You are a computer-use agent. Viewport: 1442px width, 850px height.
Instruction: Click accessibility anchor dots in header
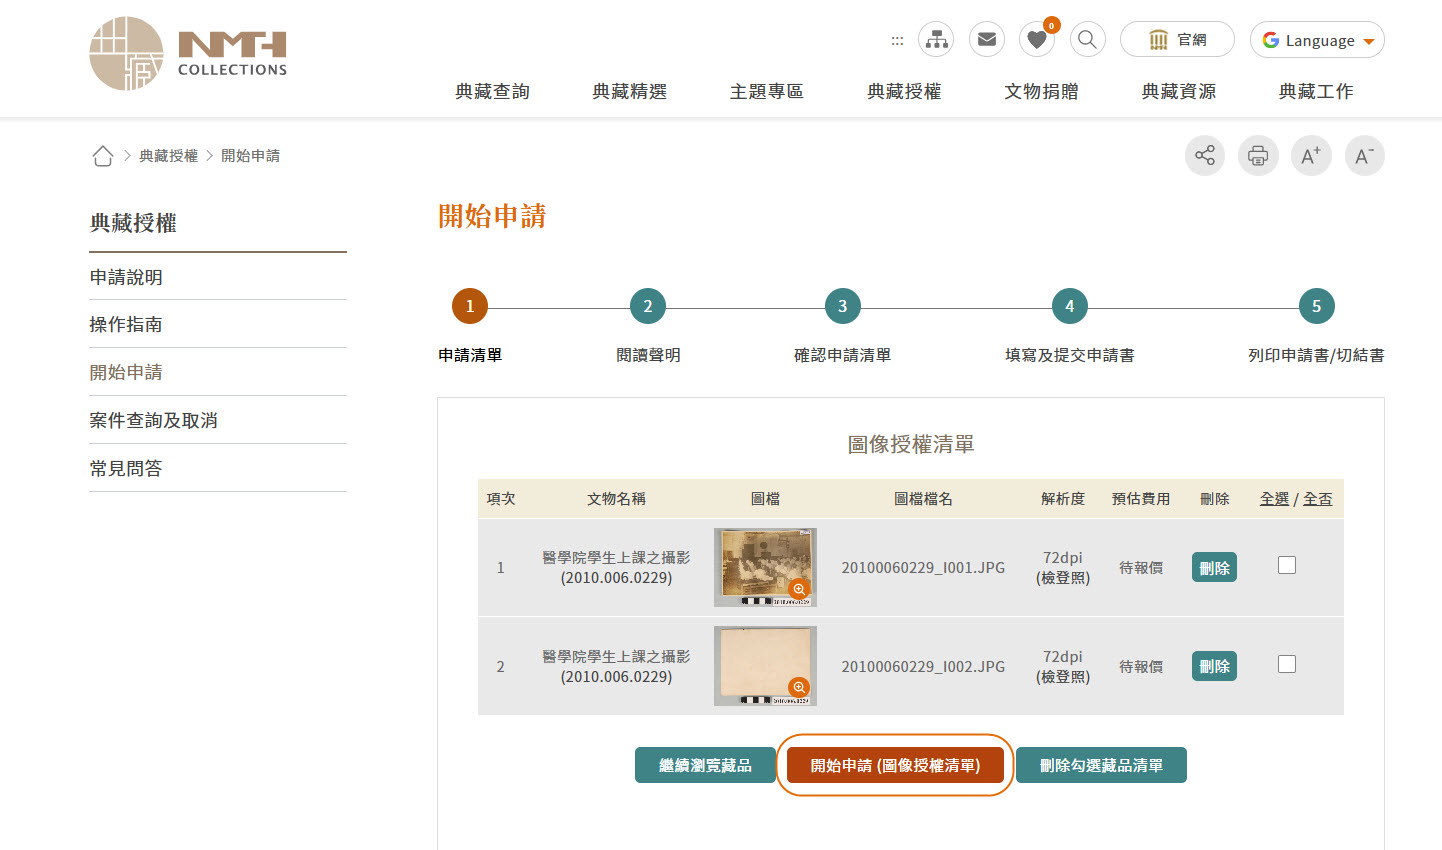tap(897, 41)
